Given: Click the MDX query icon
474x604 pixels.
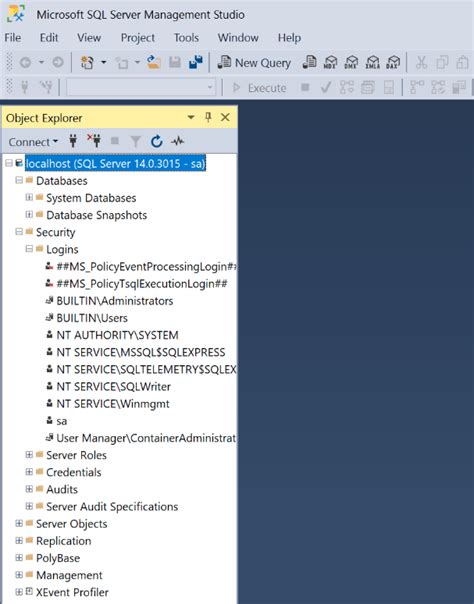Looking at the screenshot, I should click(330, 62).
